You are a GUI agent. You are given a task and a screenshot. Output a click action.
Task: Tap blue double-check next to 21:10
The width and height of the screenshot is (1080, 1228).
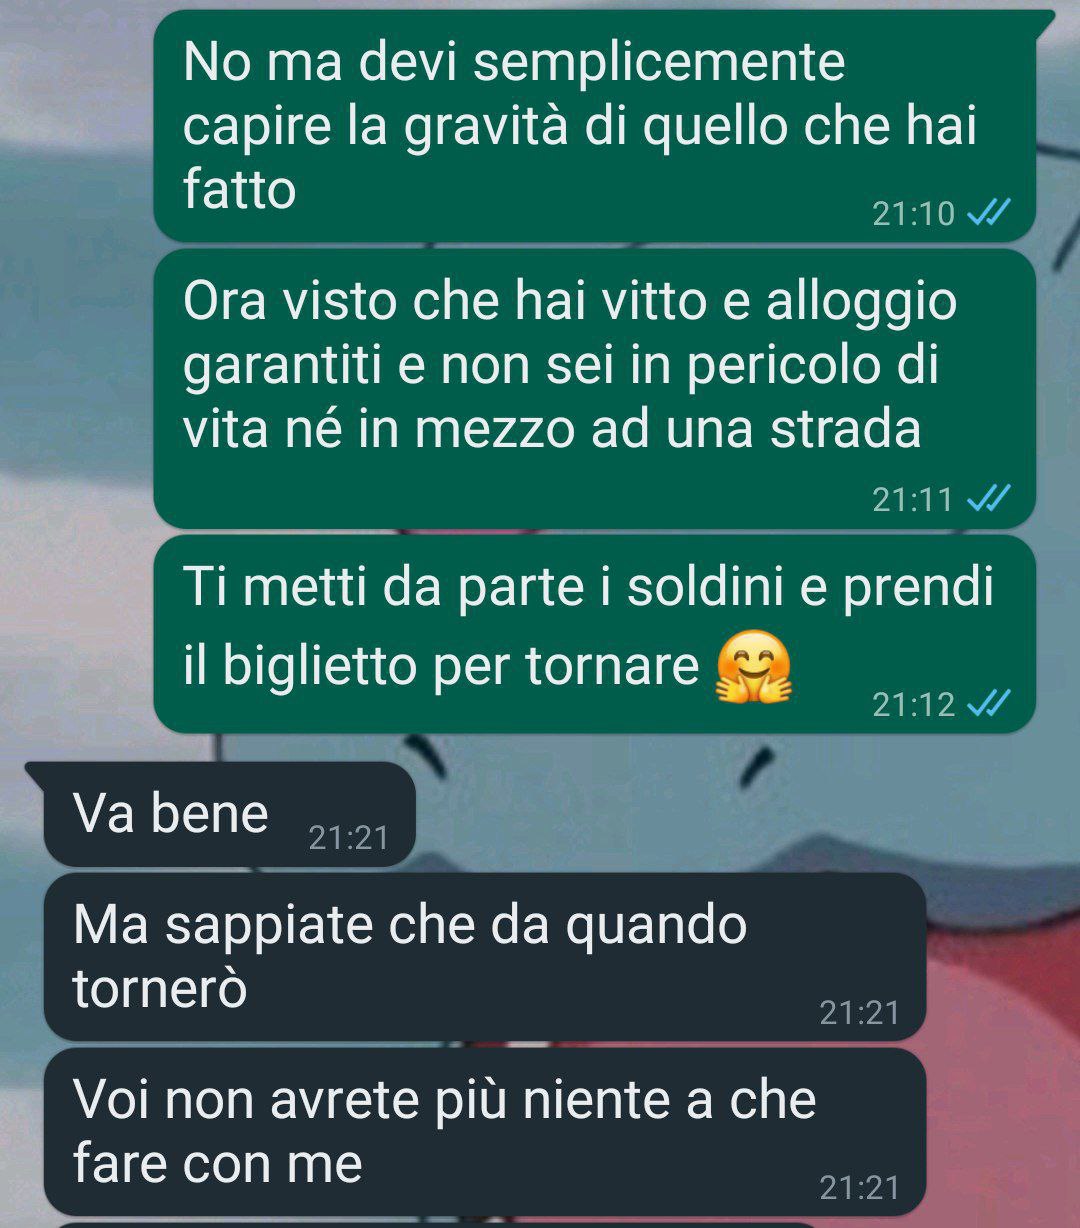tap(991, 213)
